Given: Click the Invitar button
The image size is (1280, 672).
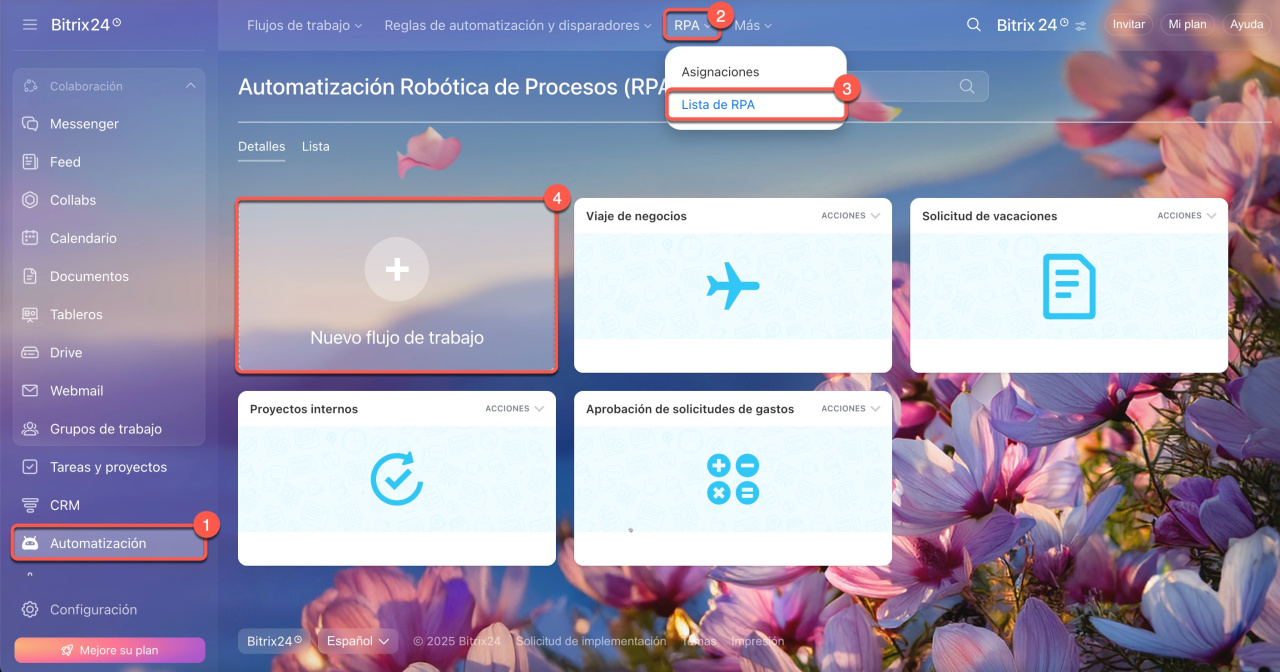Looking at the screenshot, I should (x=1129, y=25).
